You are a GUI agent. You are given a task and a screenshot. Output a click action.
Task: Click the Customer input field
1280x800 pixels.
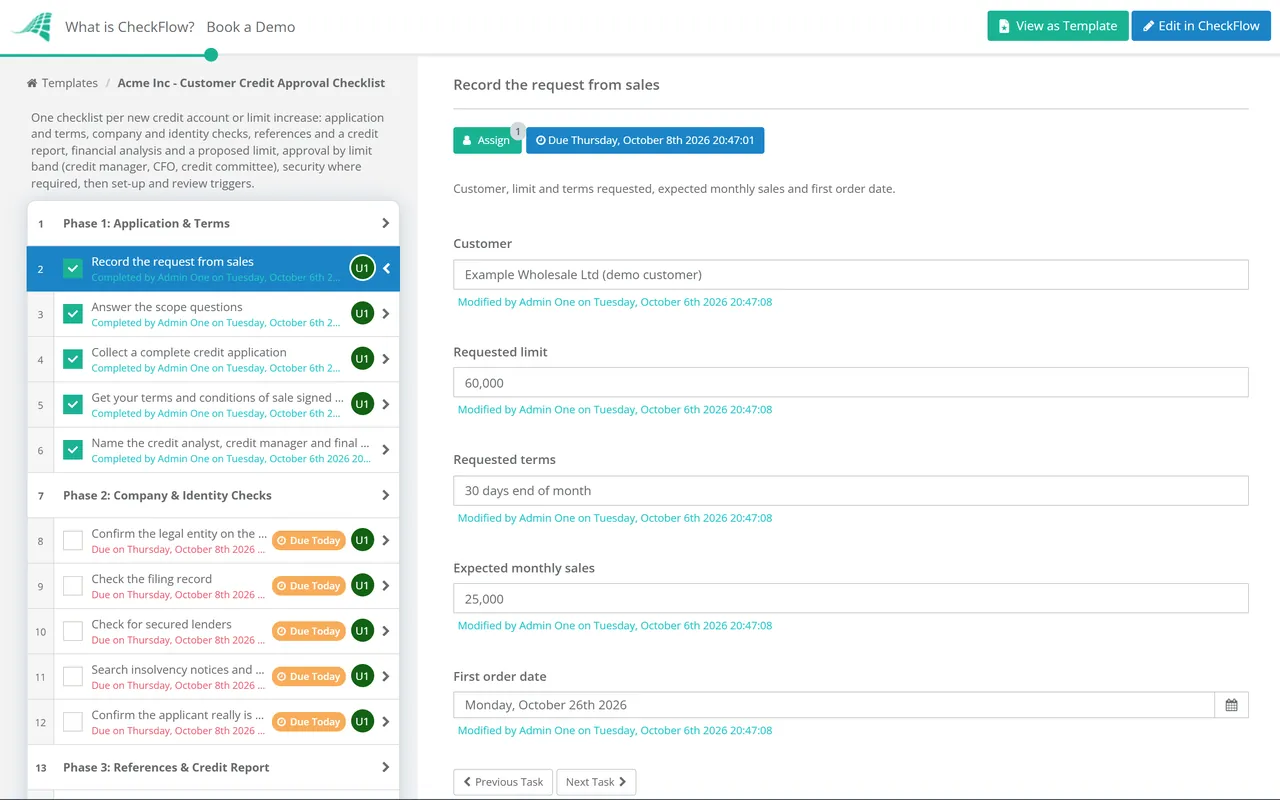851,275
